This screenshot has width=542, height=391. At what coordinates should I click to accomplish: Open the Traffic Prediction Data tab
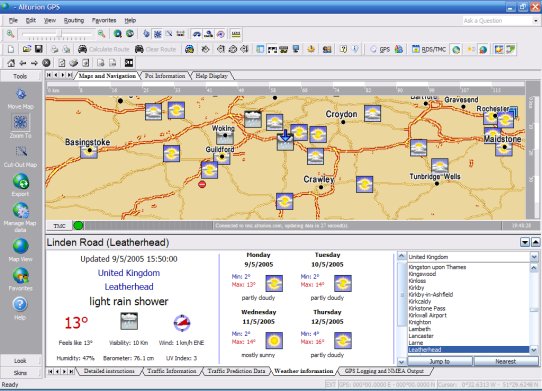pyautogui.click(x=236, y=371)
